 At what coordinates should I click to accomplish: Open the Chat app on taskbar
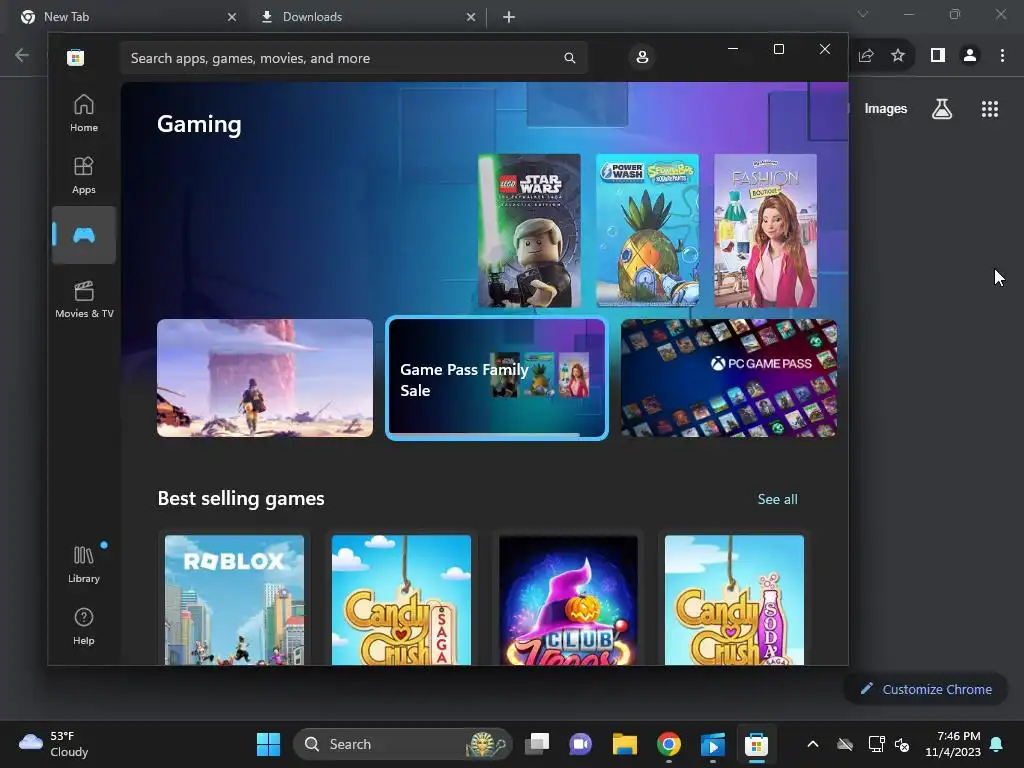click(581, 744)
